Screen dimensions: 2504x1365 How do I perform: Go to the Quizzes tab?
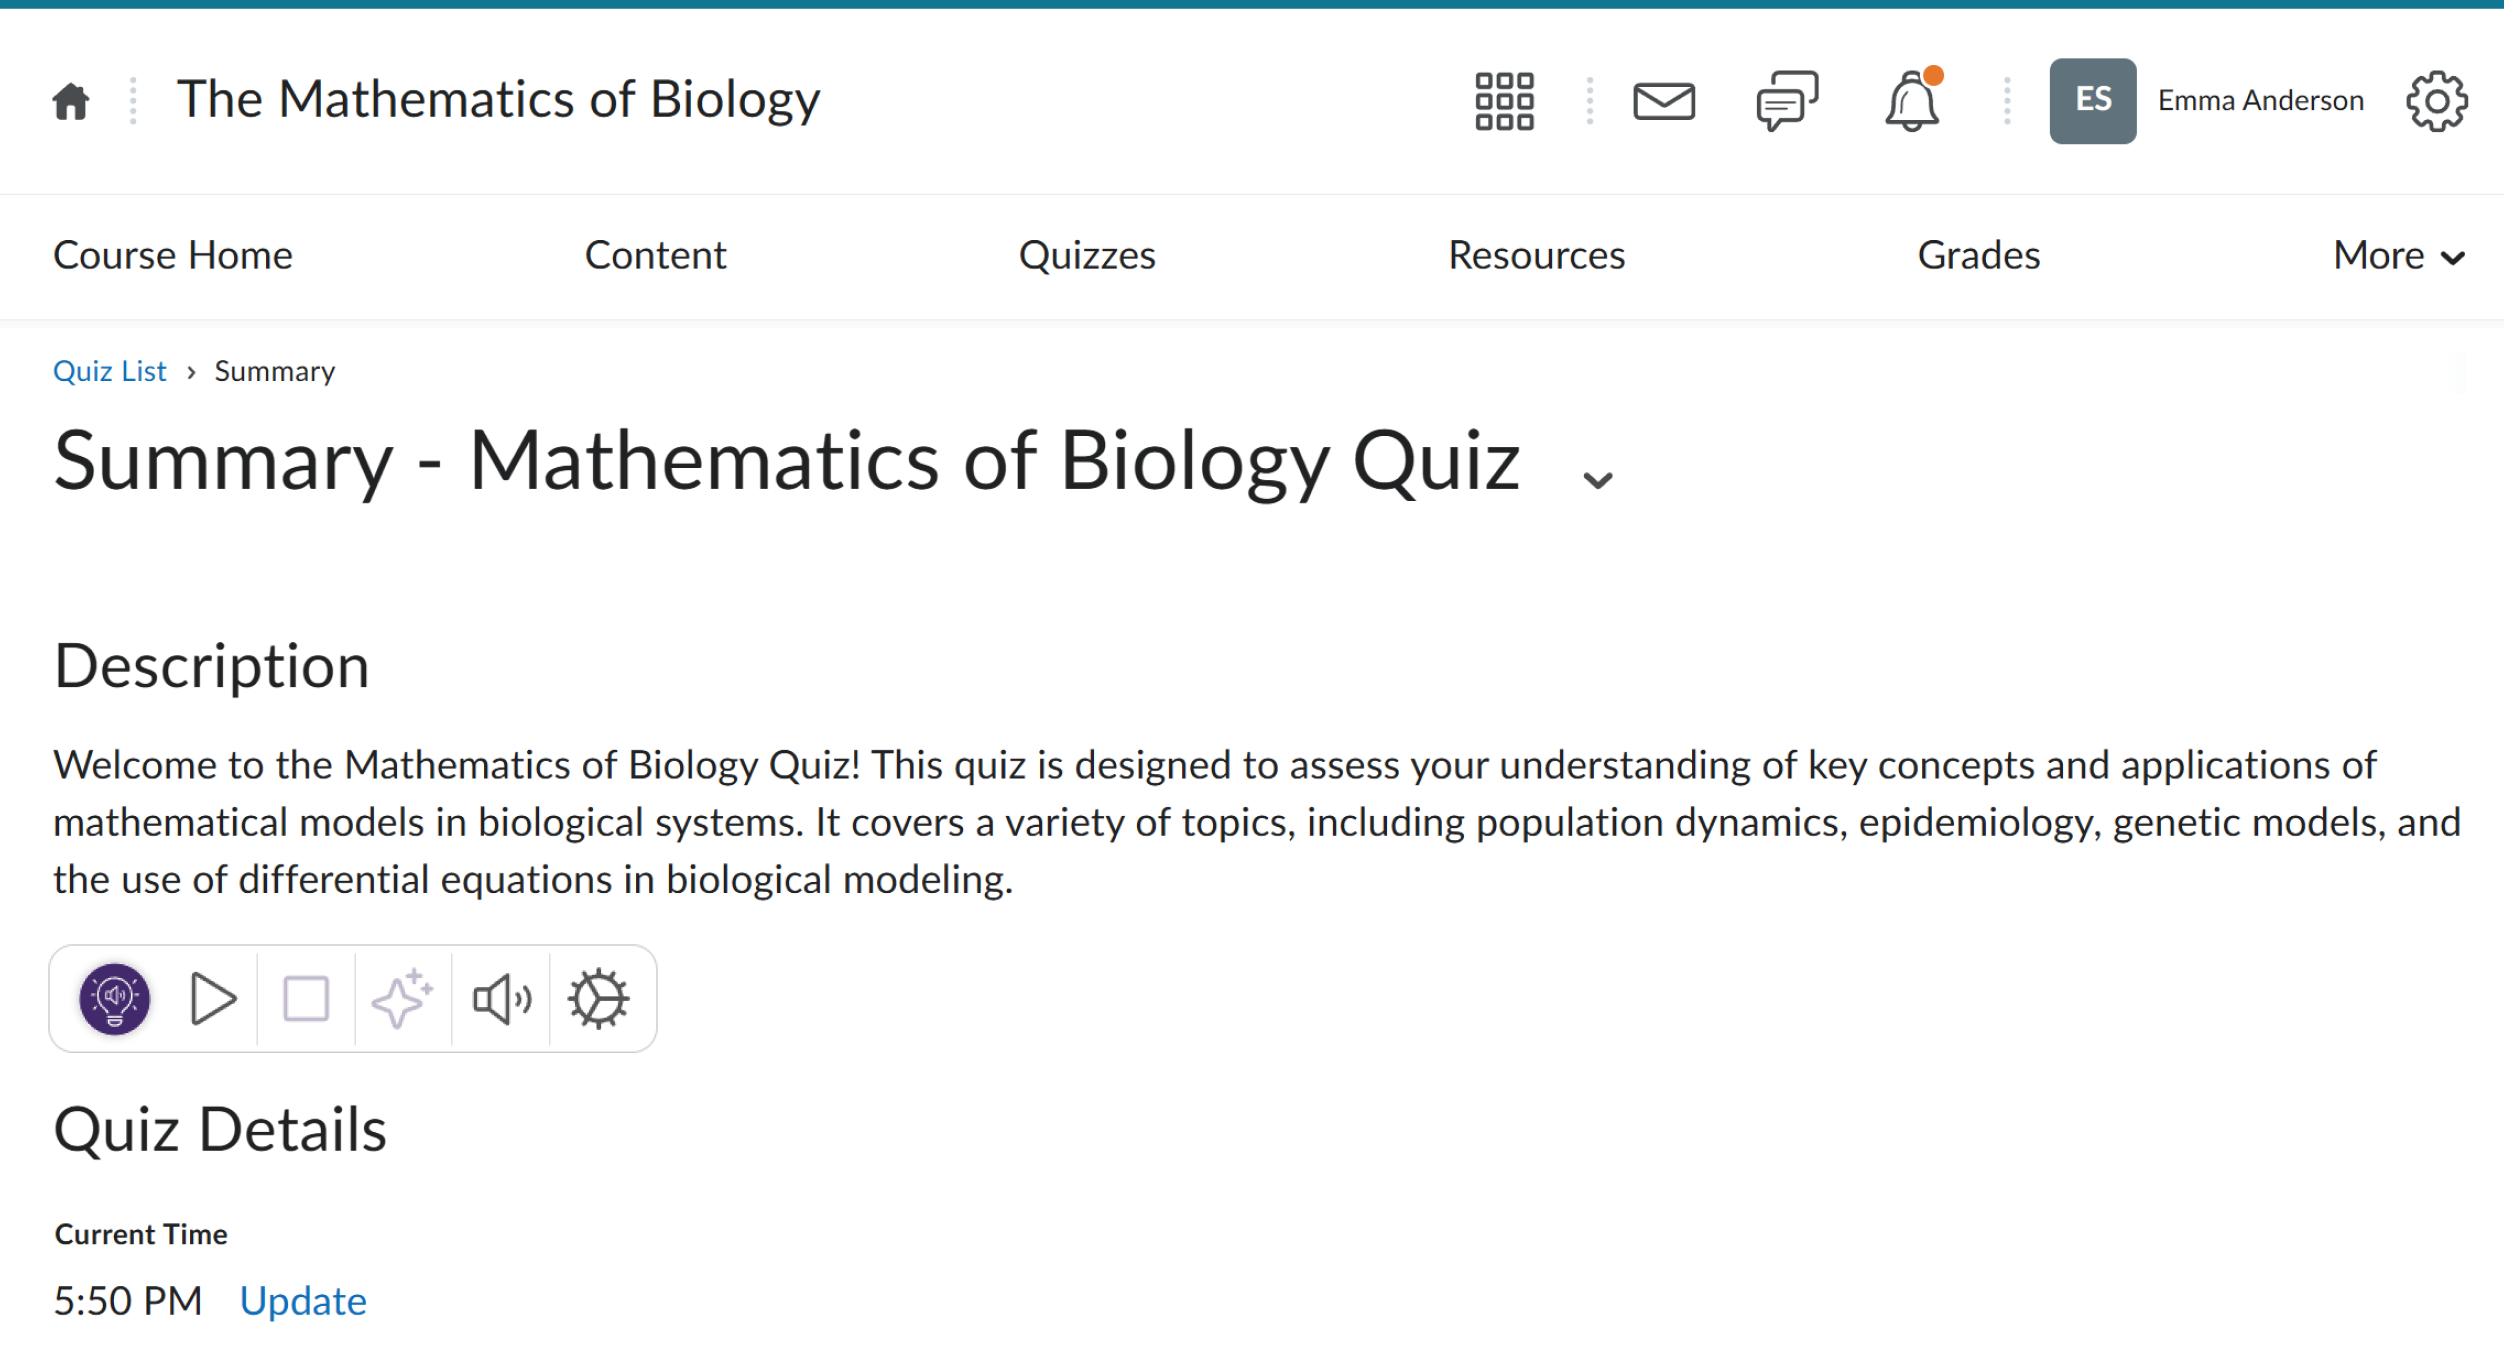tap(1087, 256)
